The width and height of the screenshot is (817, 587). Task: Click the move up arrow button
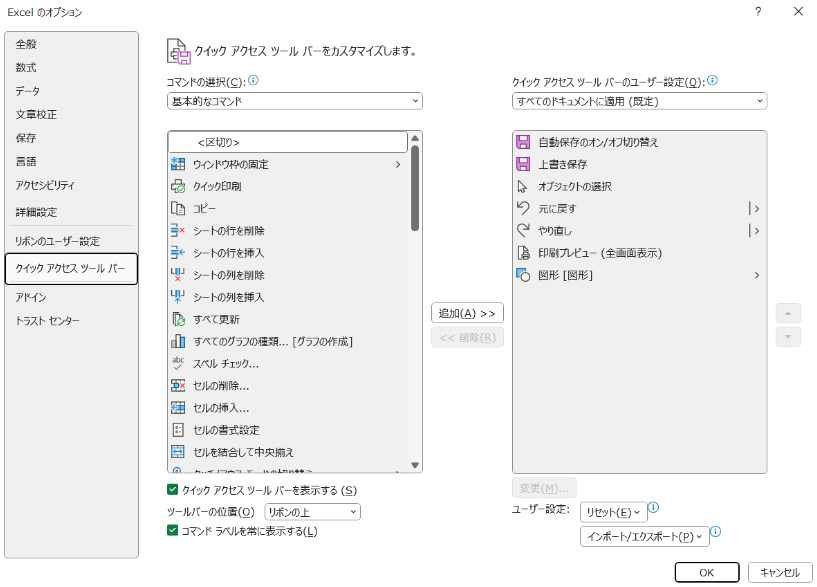(788, 314)
